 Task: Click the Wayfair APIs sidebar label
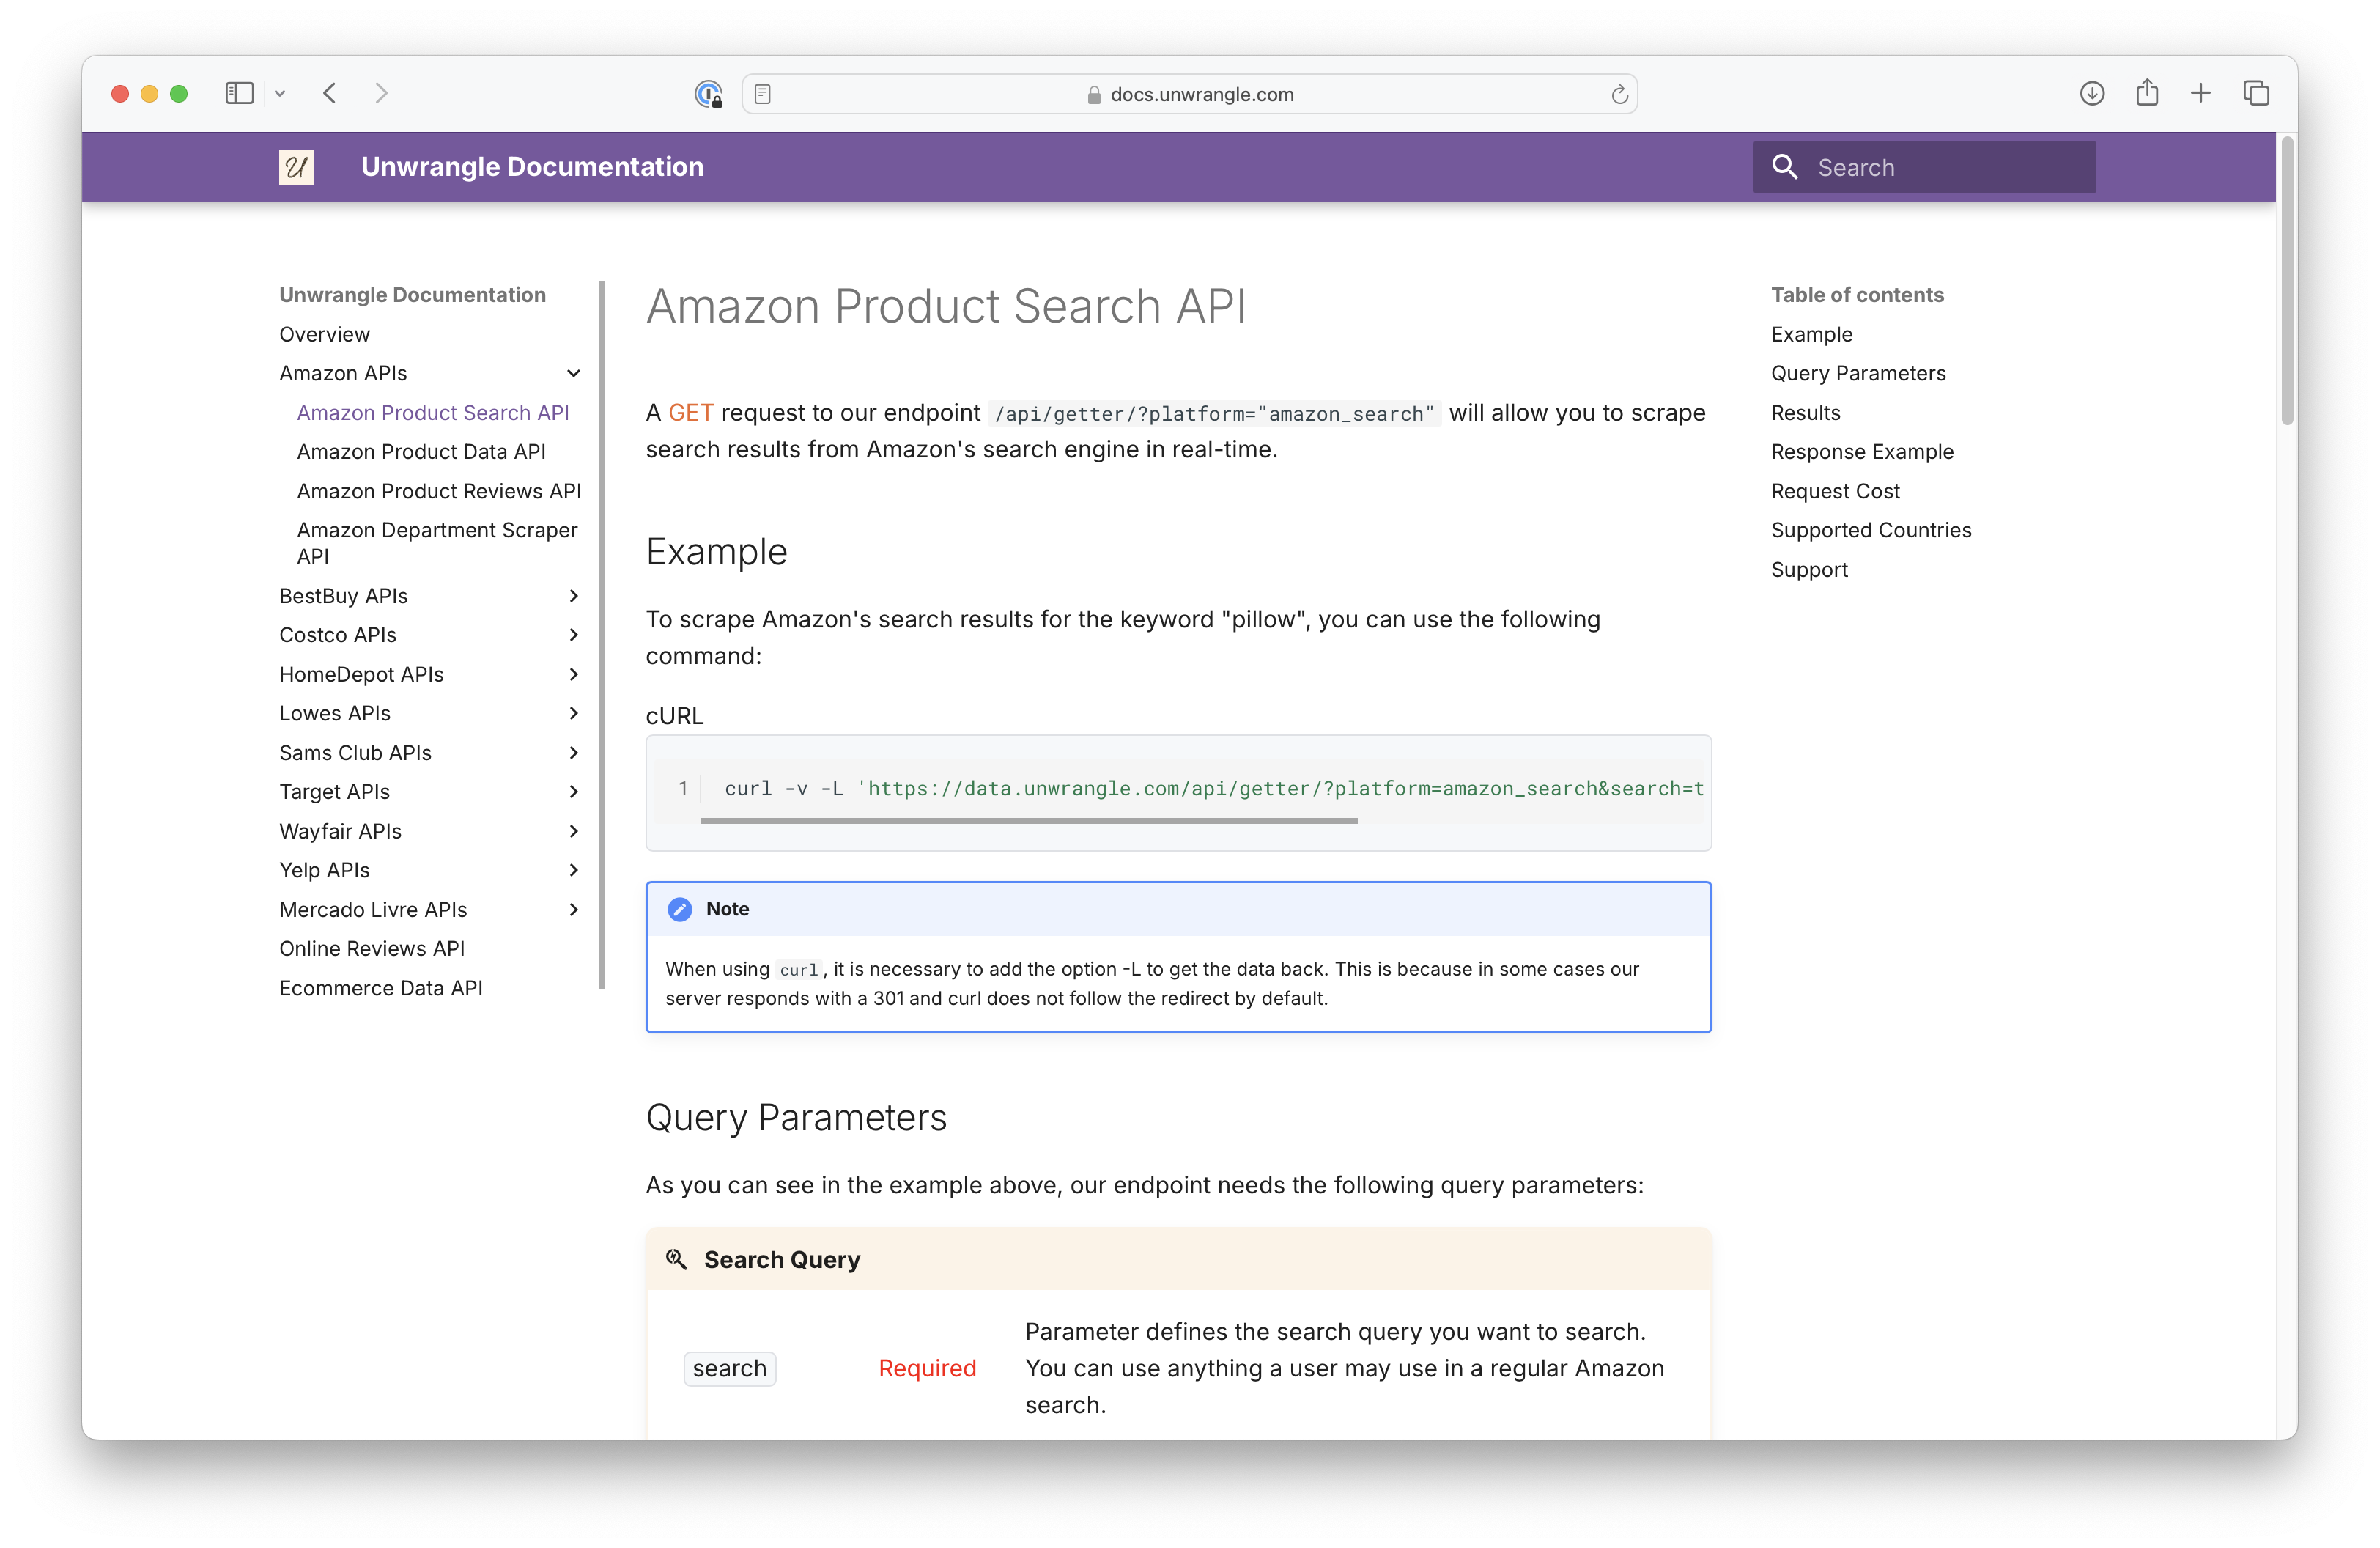tap(340, 831)
